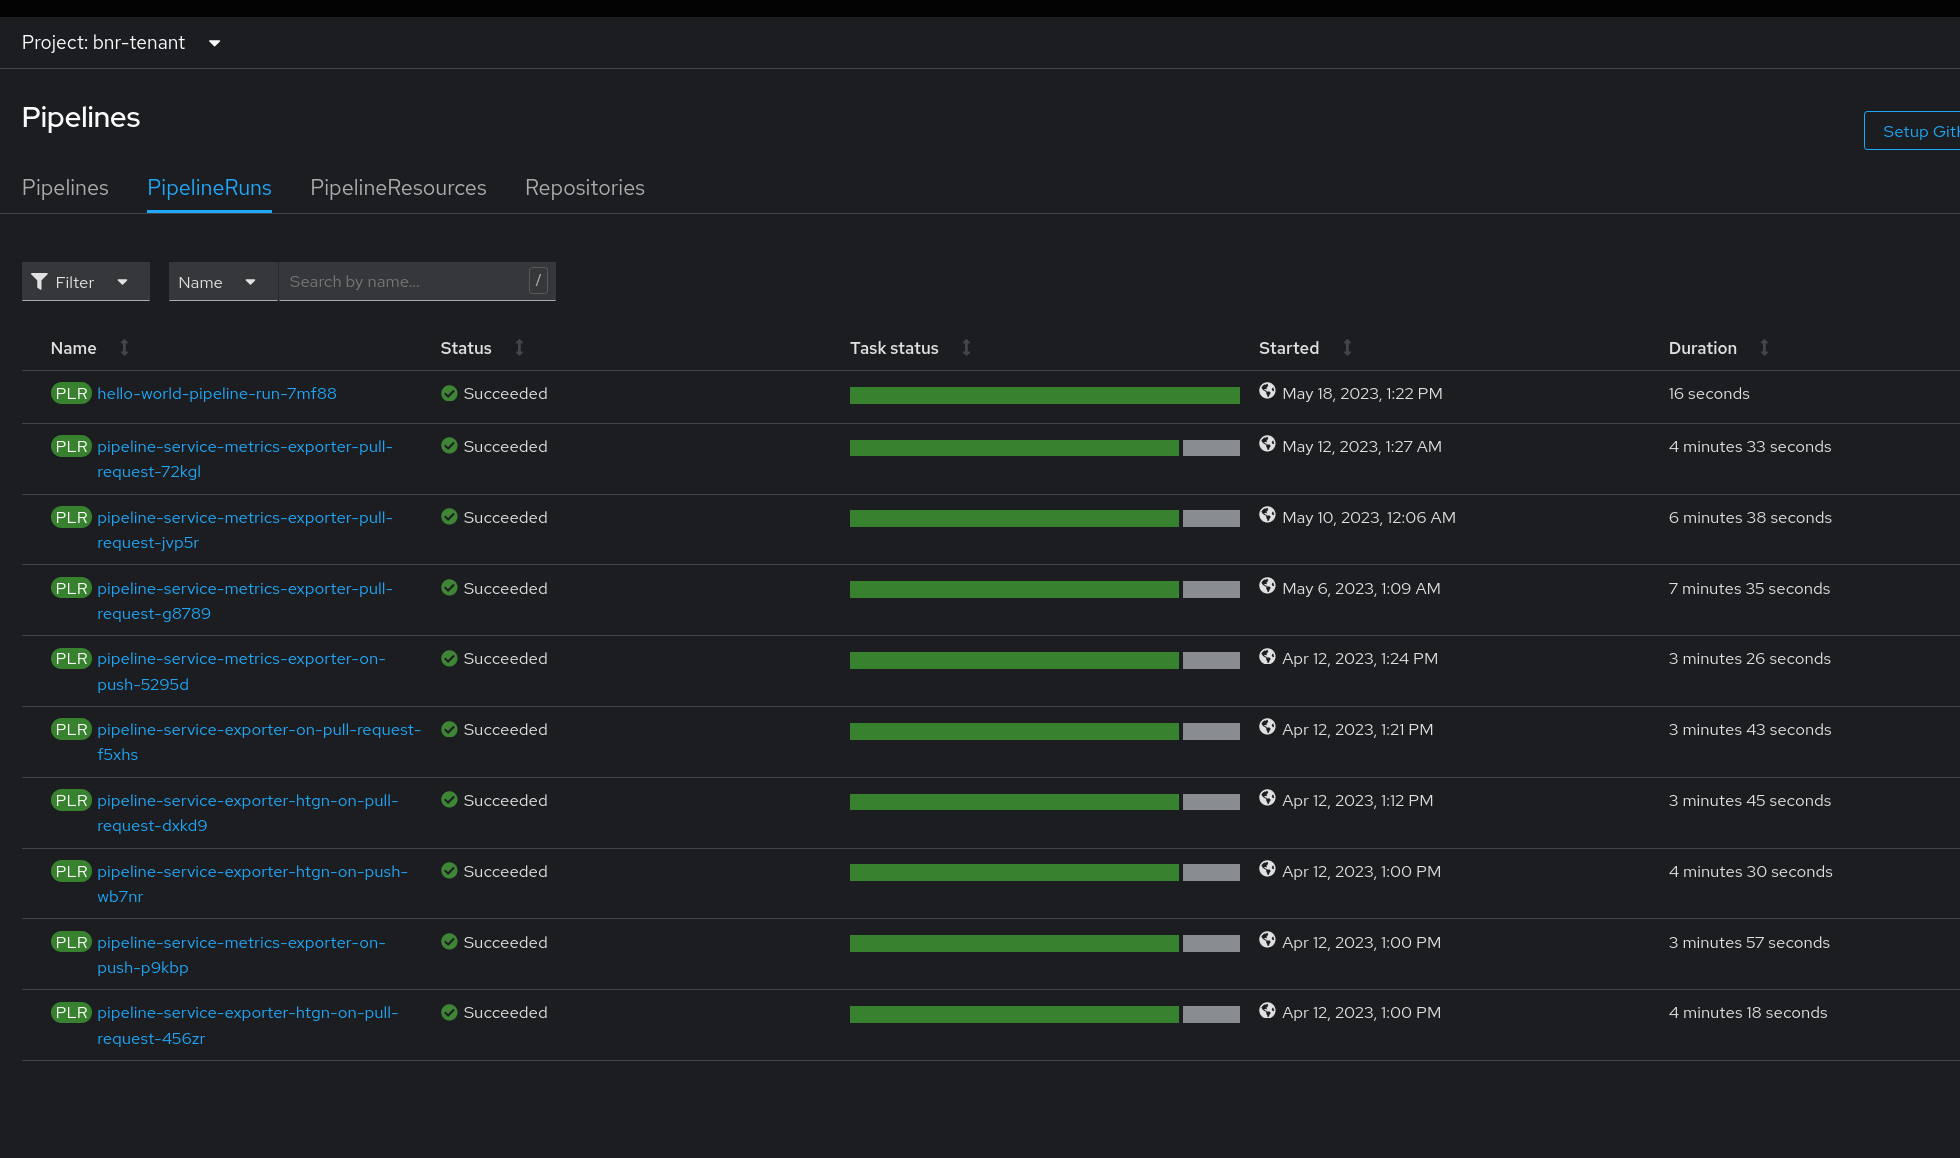This screenshot has width=1960, height=1158.
Task: Click the Status column sort icon
Action: click(519, 347)
